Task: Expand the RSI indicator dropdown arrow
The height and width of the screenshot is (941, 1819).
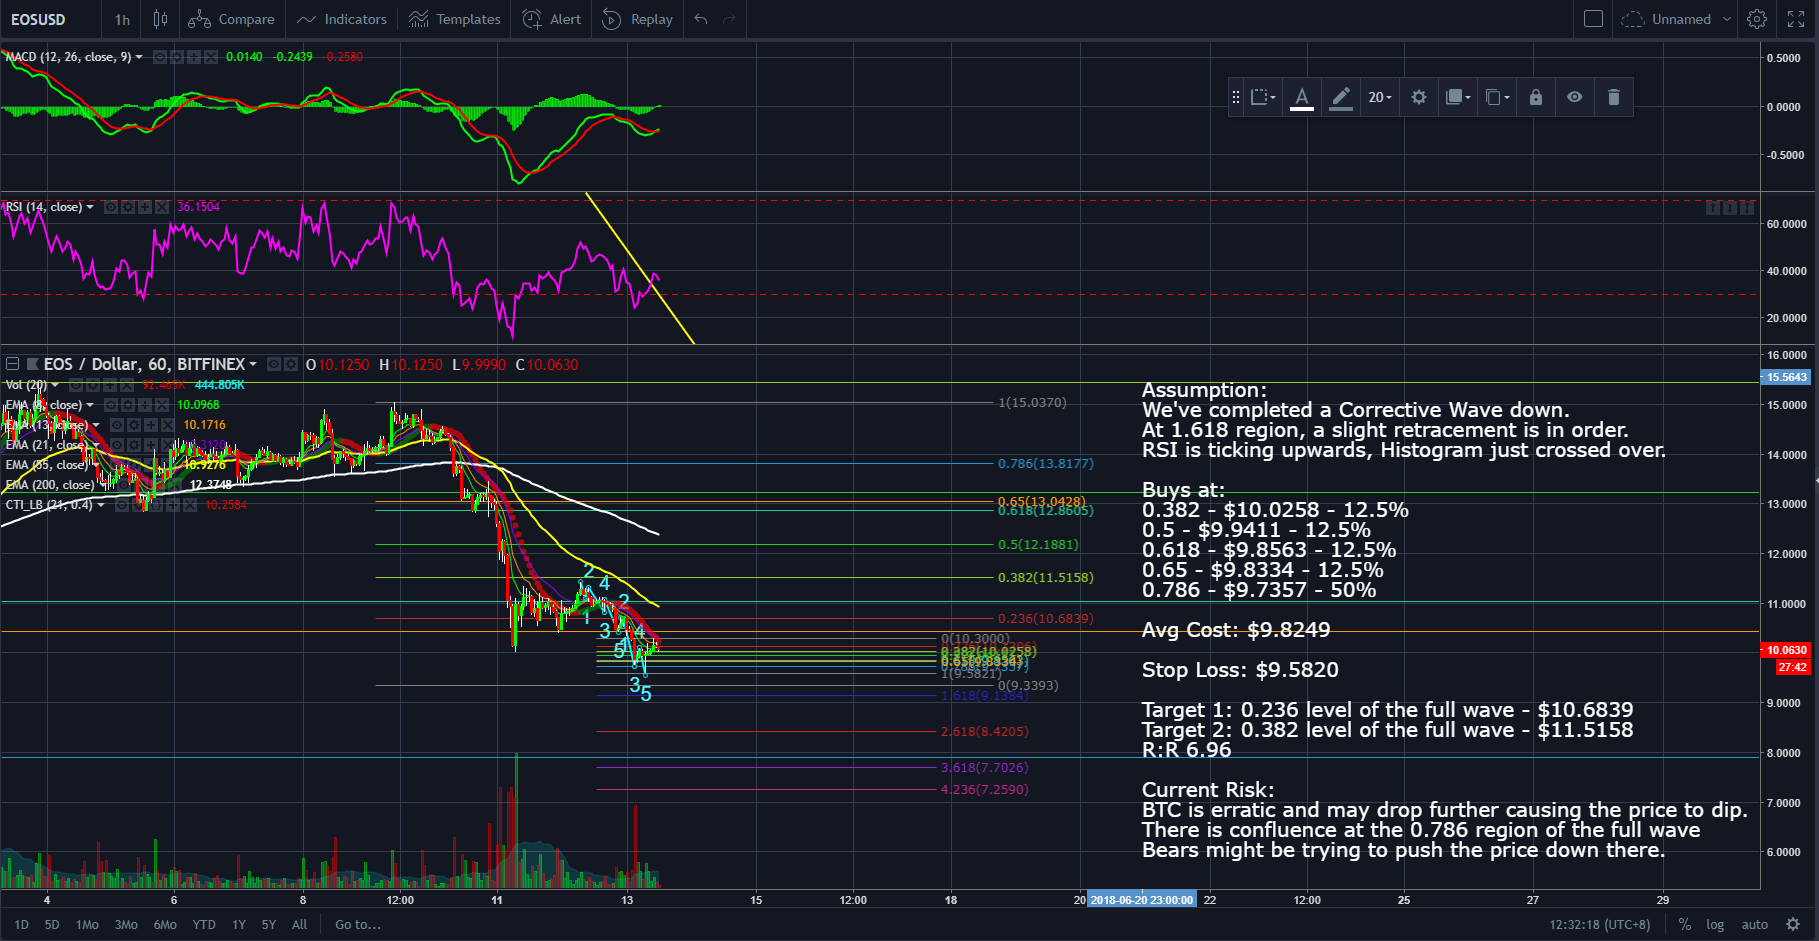Action: tap(90, 207)
